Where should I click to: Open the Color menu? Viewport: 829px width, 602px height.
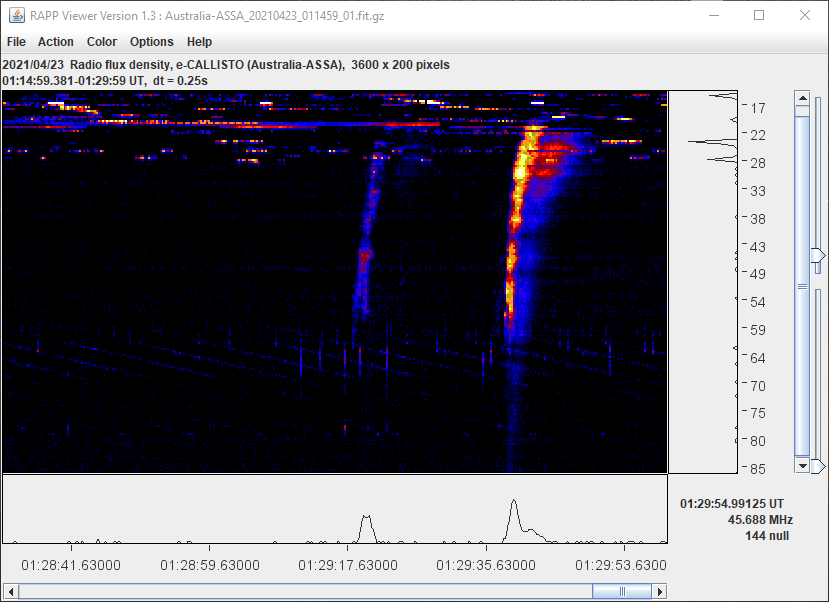tap(102, 42)
